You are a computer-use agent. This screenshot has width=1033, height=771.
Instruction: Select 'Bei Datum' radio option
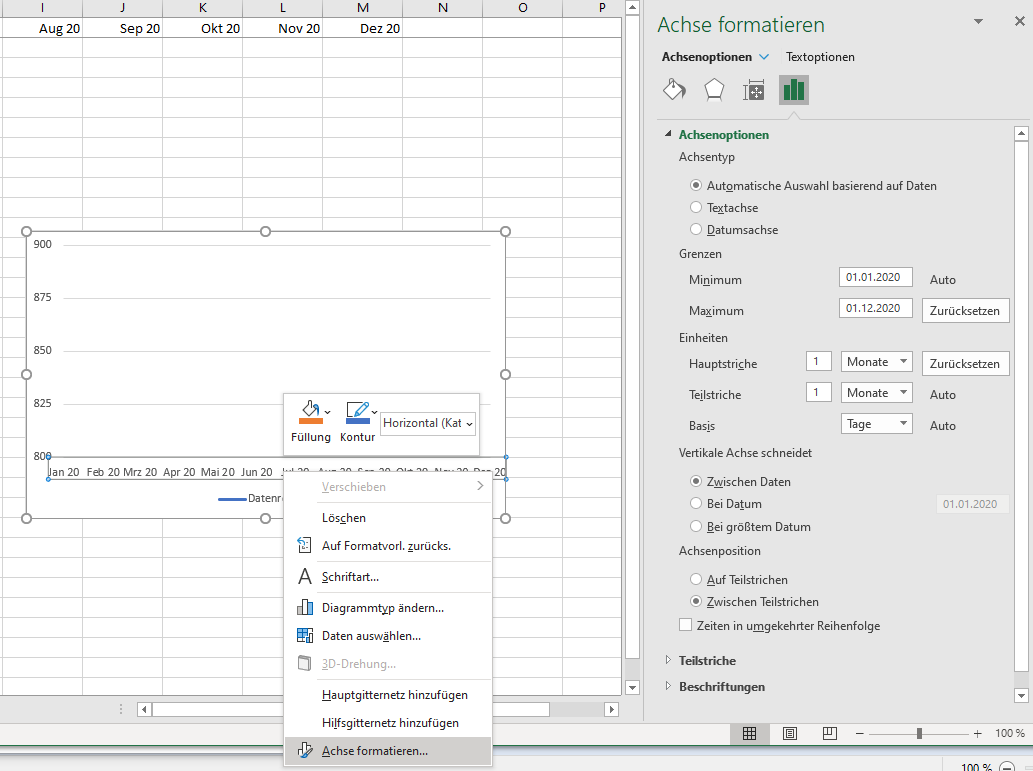coord(696,503)
